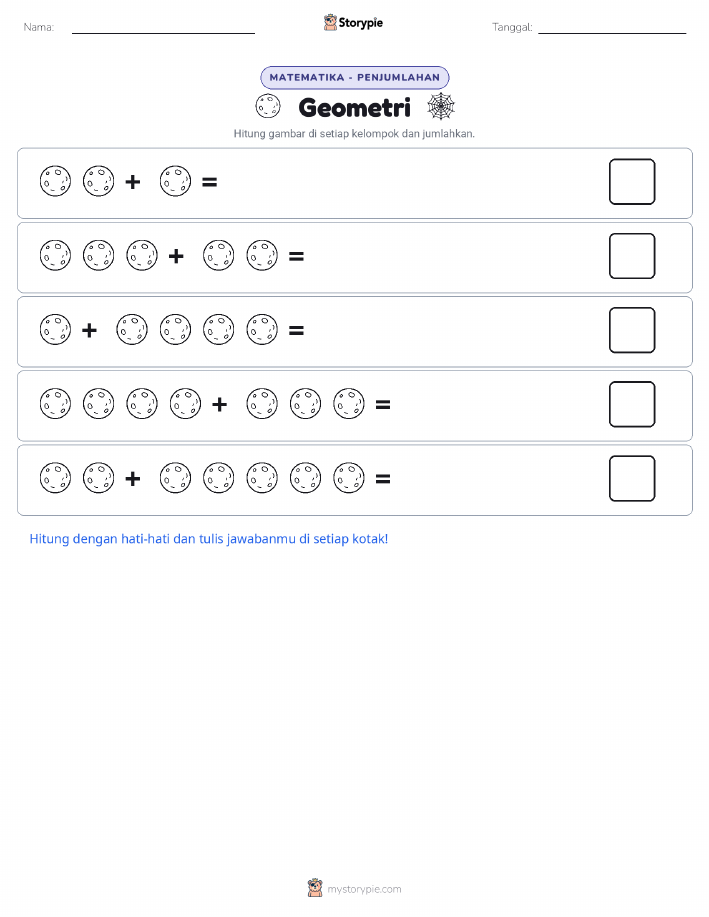Click the moon icon left of Geometri title
The image size is (709, 917).
pos(268,106)
